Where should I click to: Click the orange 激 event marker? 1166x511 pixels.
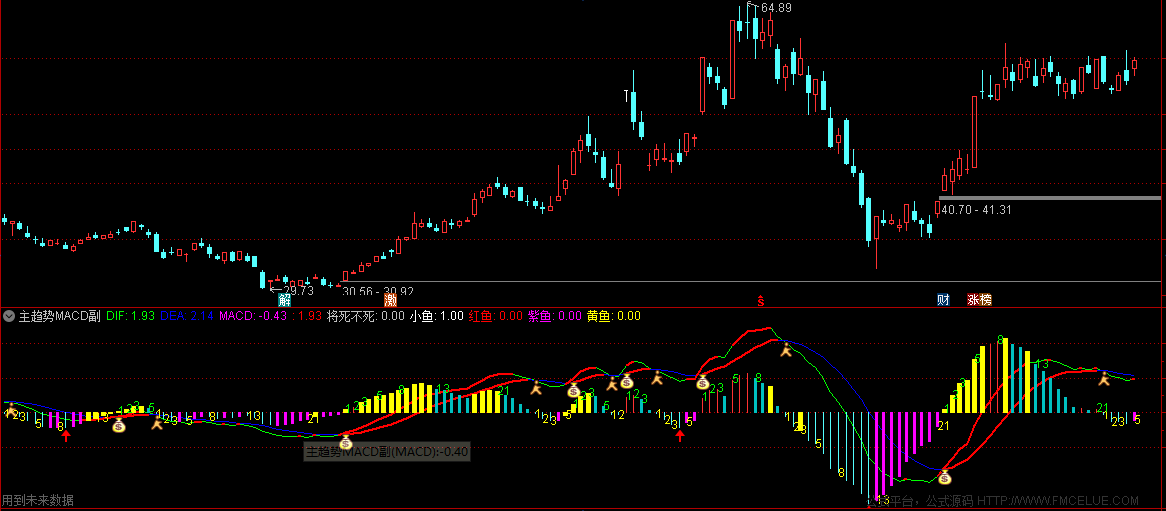tap(390, 301)
